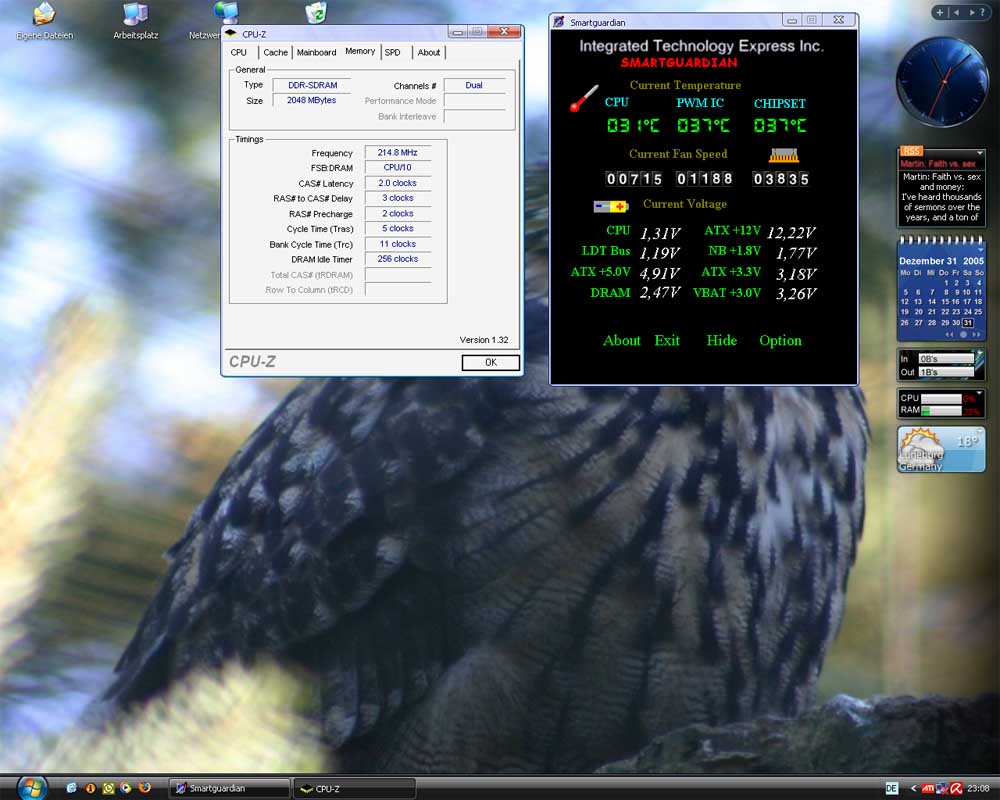
Task: Launch Firefox from the quick launch bar
Action: click(x=145, y=787)
